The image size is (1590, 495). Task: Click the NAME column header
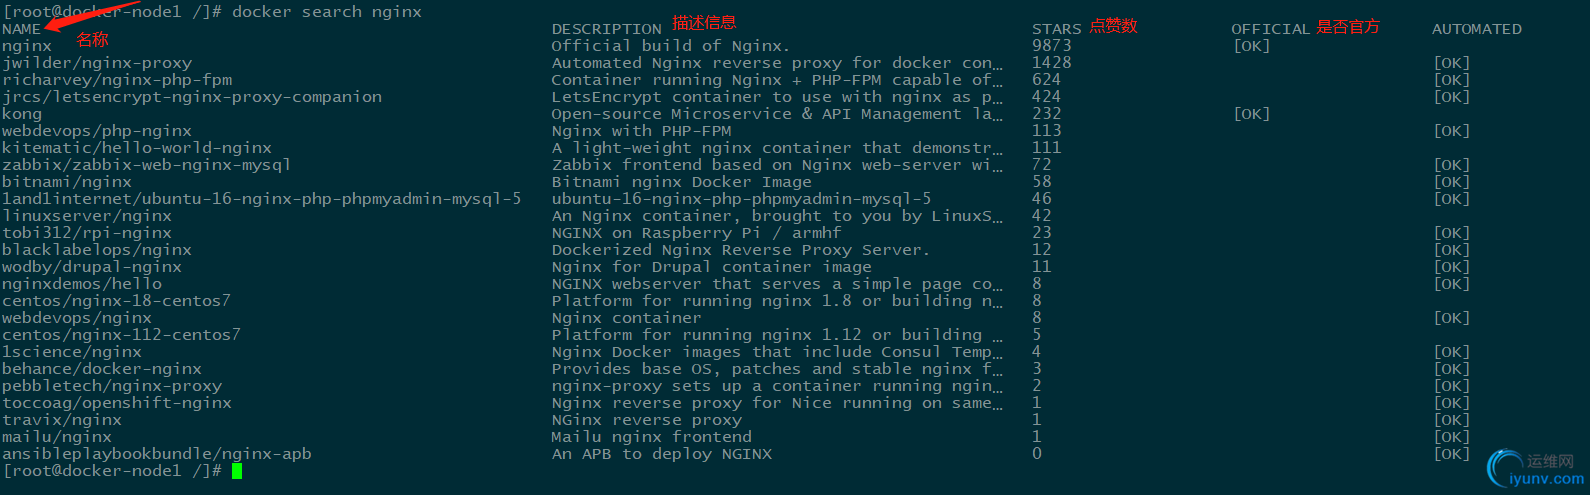pos(22,29)
